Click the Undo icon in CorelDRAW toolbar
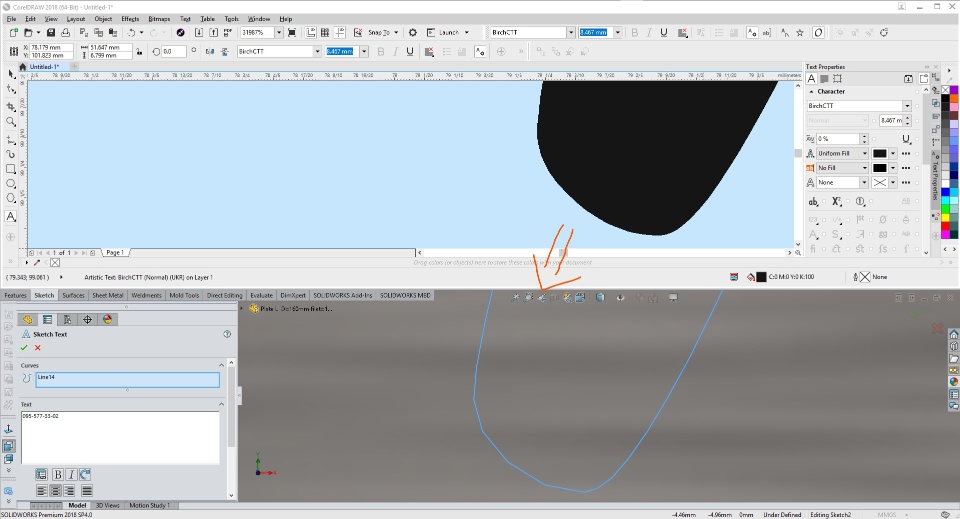The width and height of the screenshot is (960, 519). pyautogui.click(x=131, y=32)
